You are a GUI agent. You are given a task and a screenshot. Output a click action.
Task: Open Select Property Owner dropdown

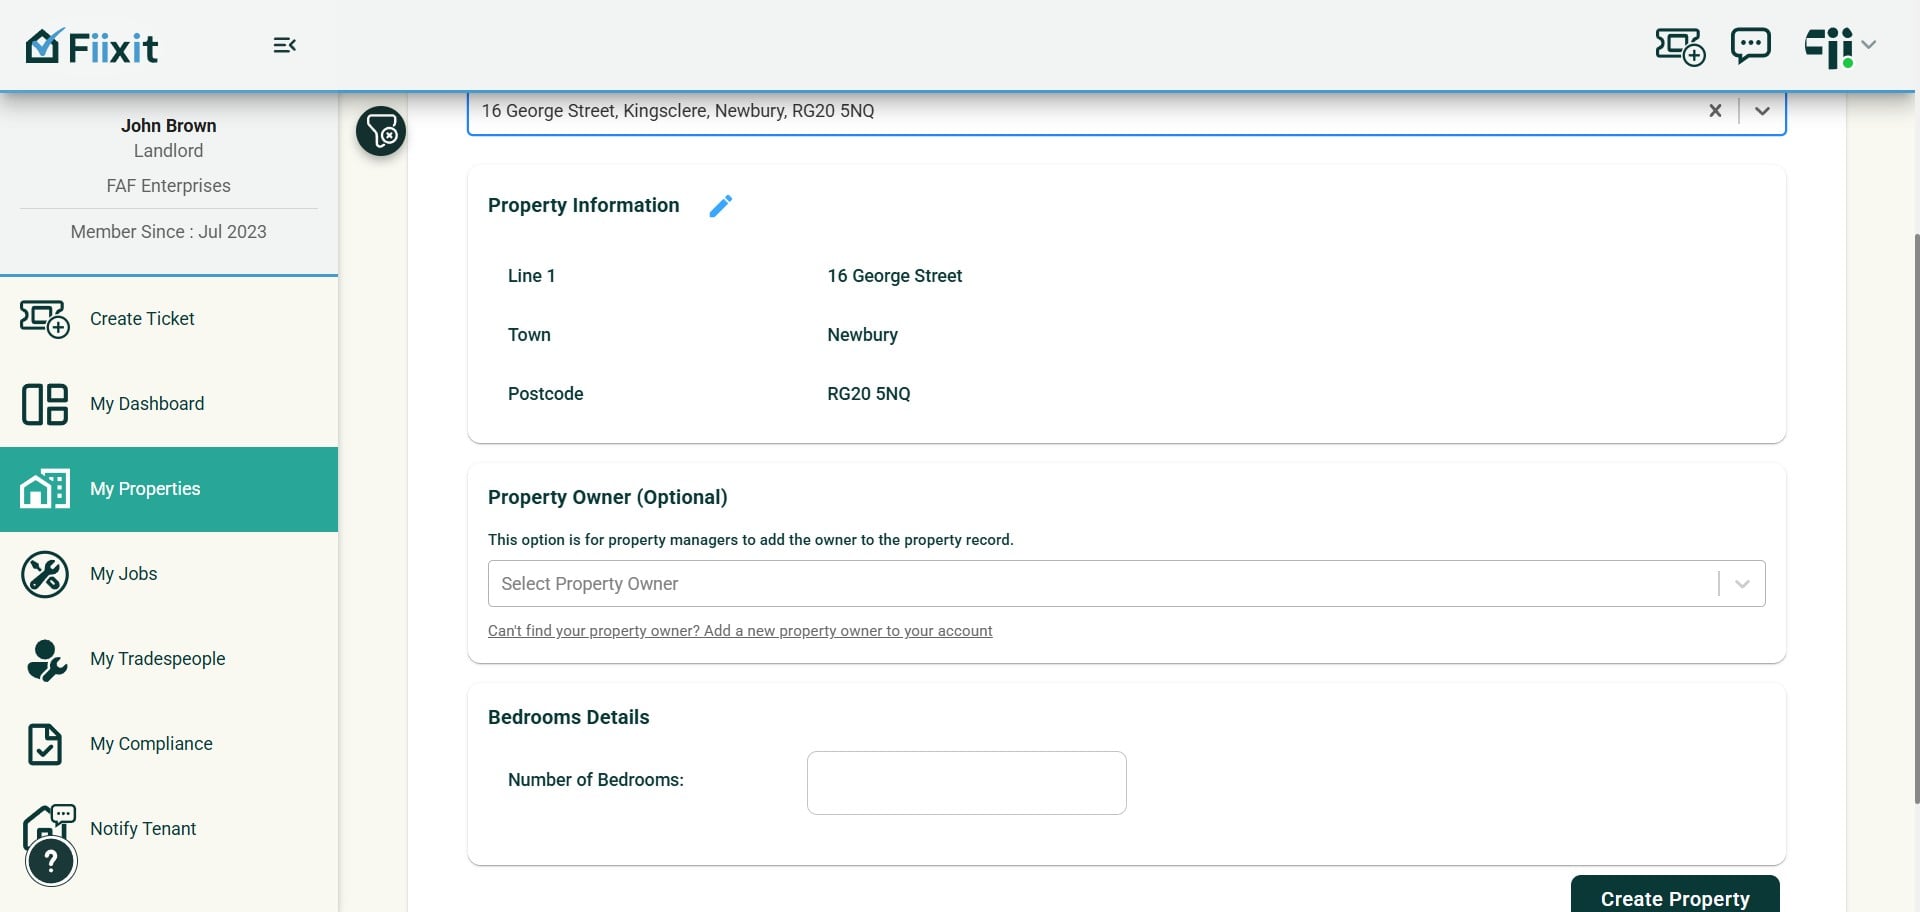point(1126,584)
